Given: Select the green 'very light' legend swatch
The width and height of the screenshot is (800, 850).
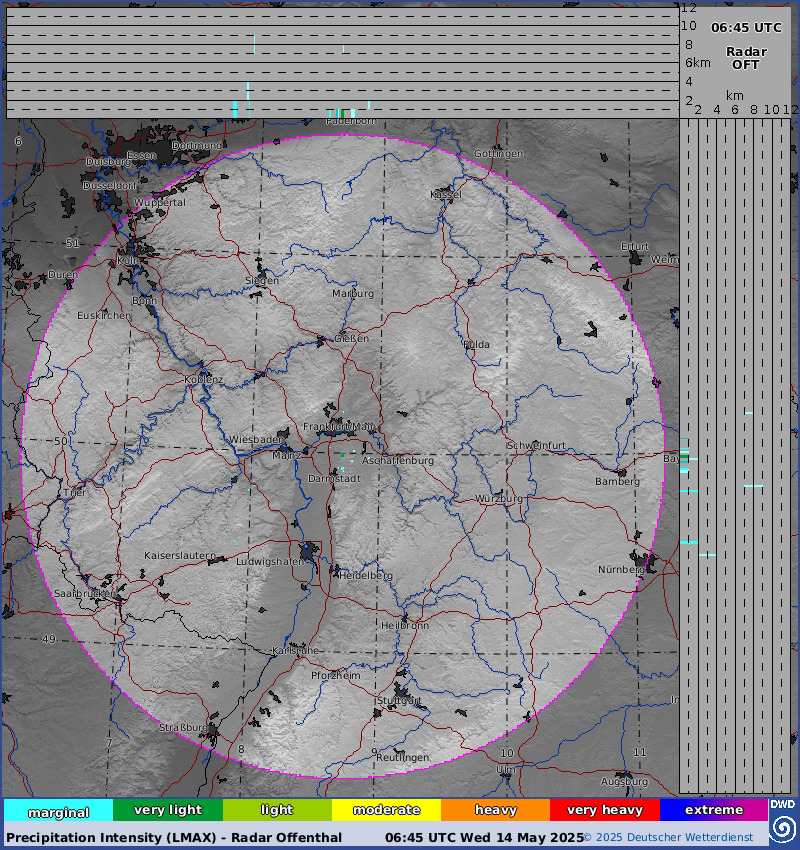Looking at the screenshot, I should (x=168, y=810).
